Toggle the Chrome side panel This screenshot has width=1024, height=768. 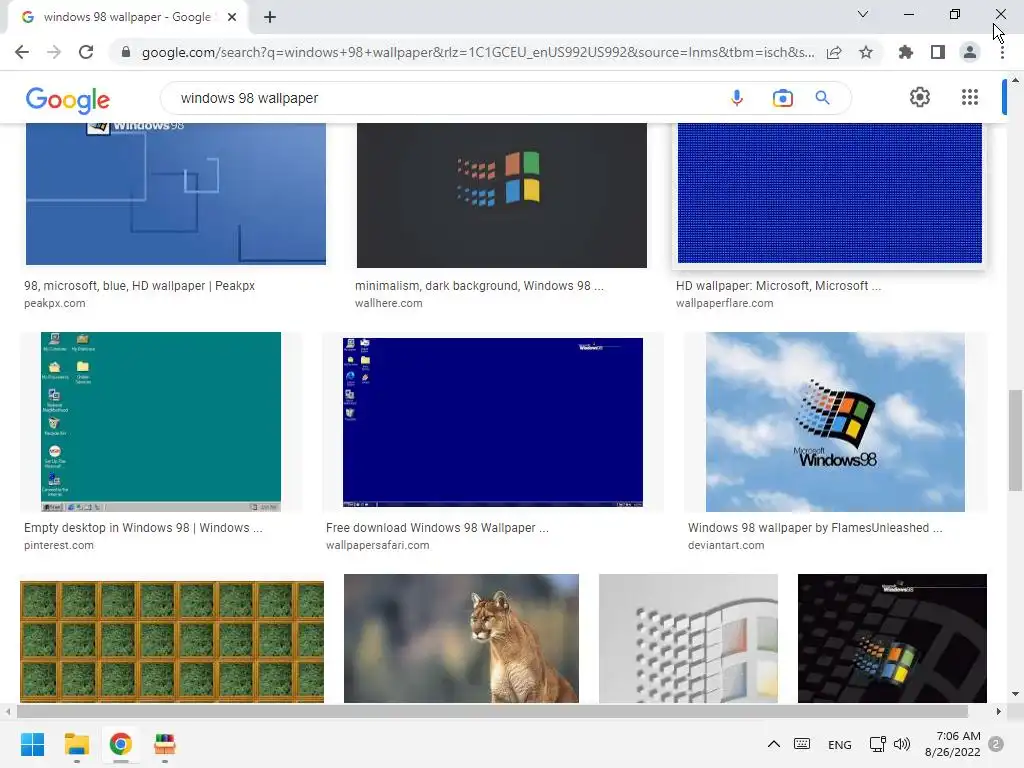tap(938, 52)
